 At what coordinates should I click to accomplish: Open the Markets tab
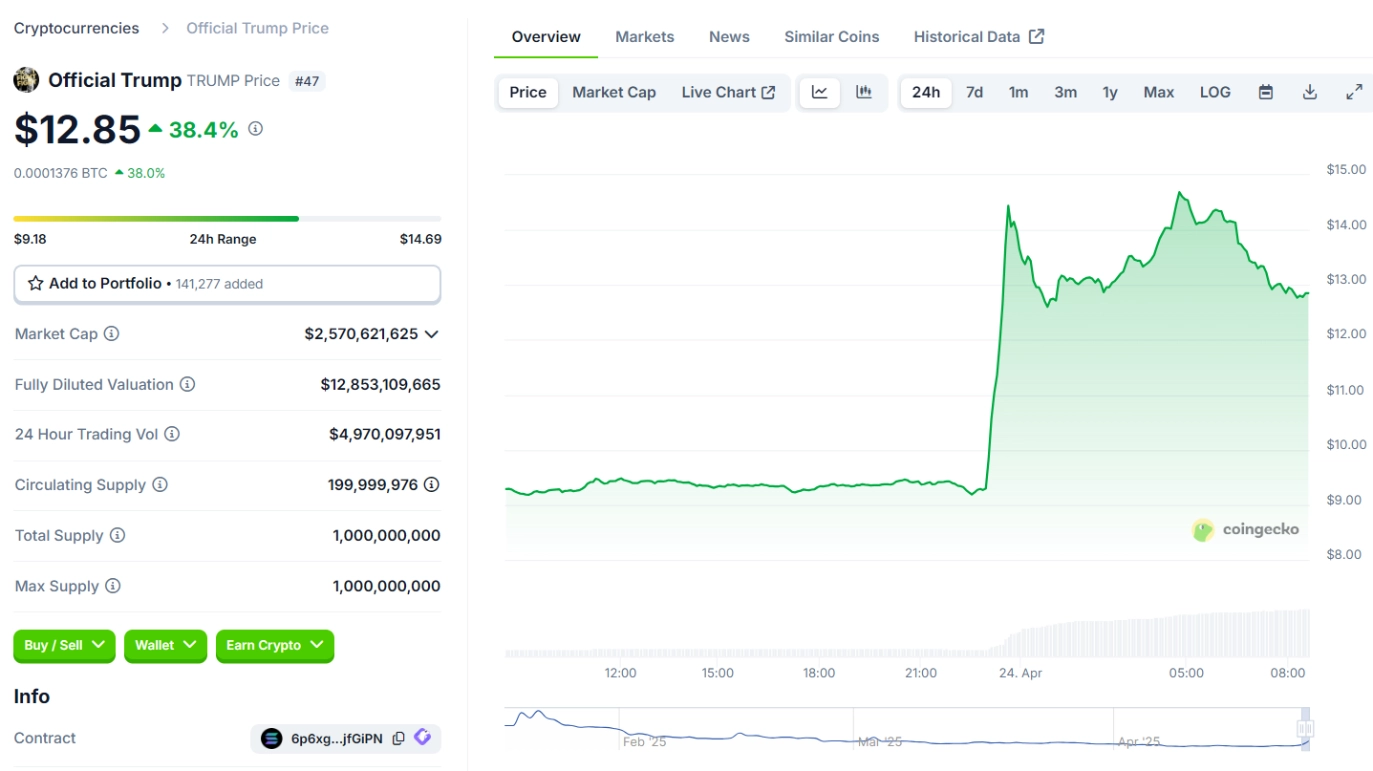point(645,37)
